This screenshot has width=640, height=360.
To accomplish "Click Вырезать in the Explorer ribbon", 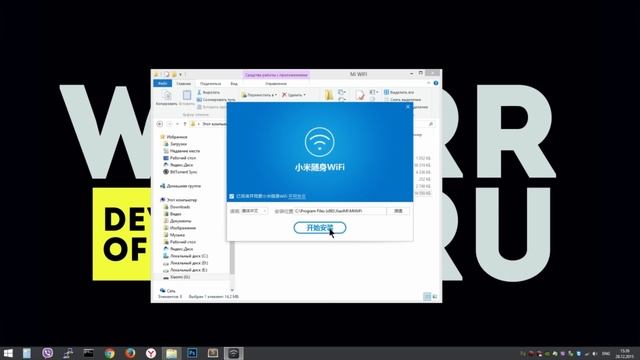I will pos(208,93).
